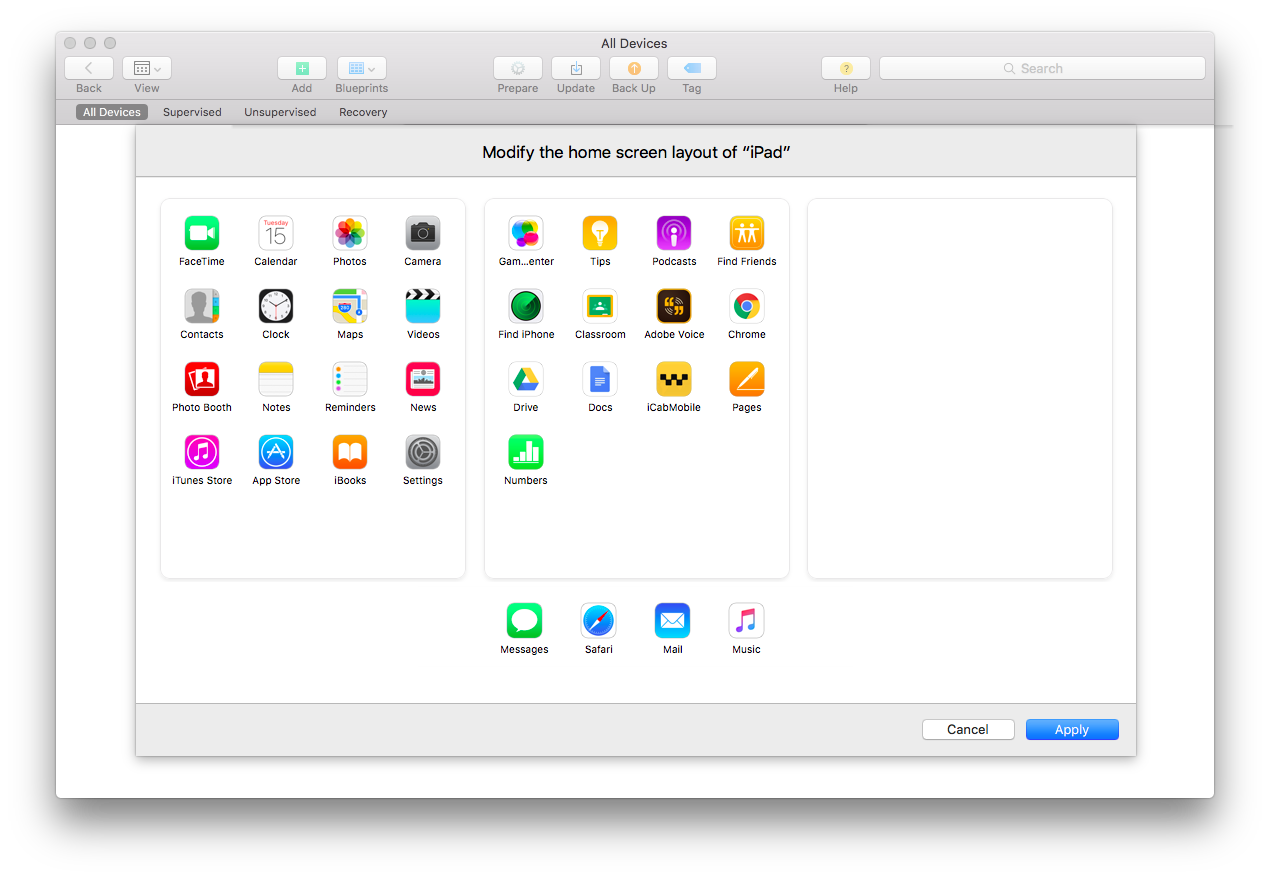Viewport: 1270px width, 878px height.
Task: Select the Photos app icon
Action: (x=350, y=233)
